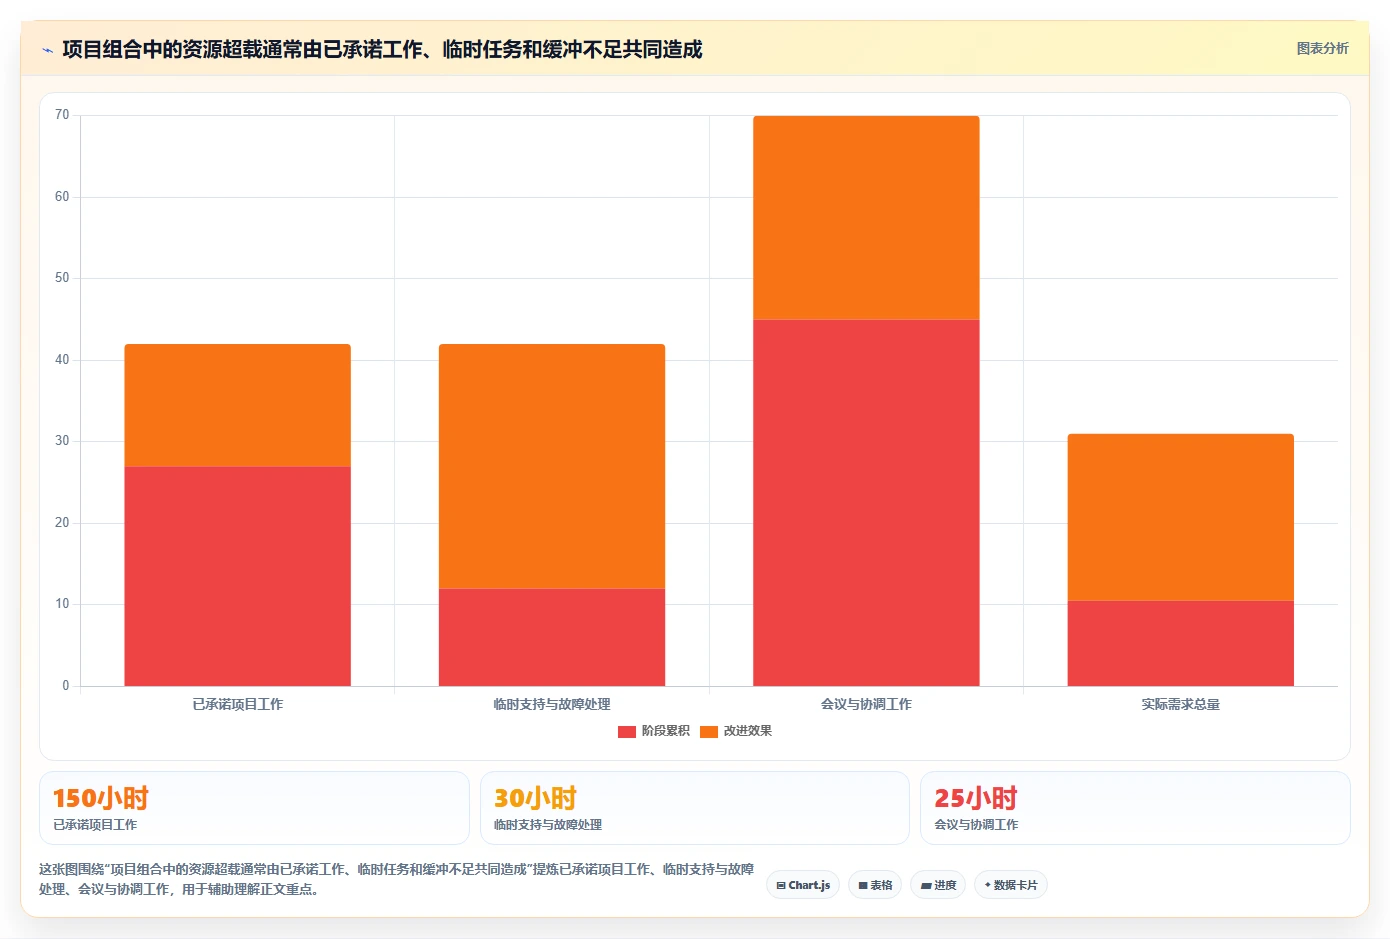Select the 表格 chip

coord(875,885)
